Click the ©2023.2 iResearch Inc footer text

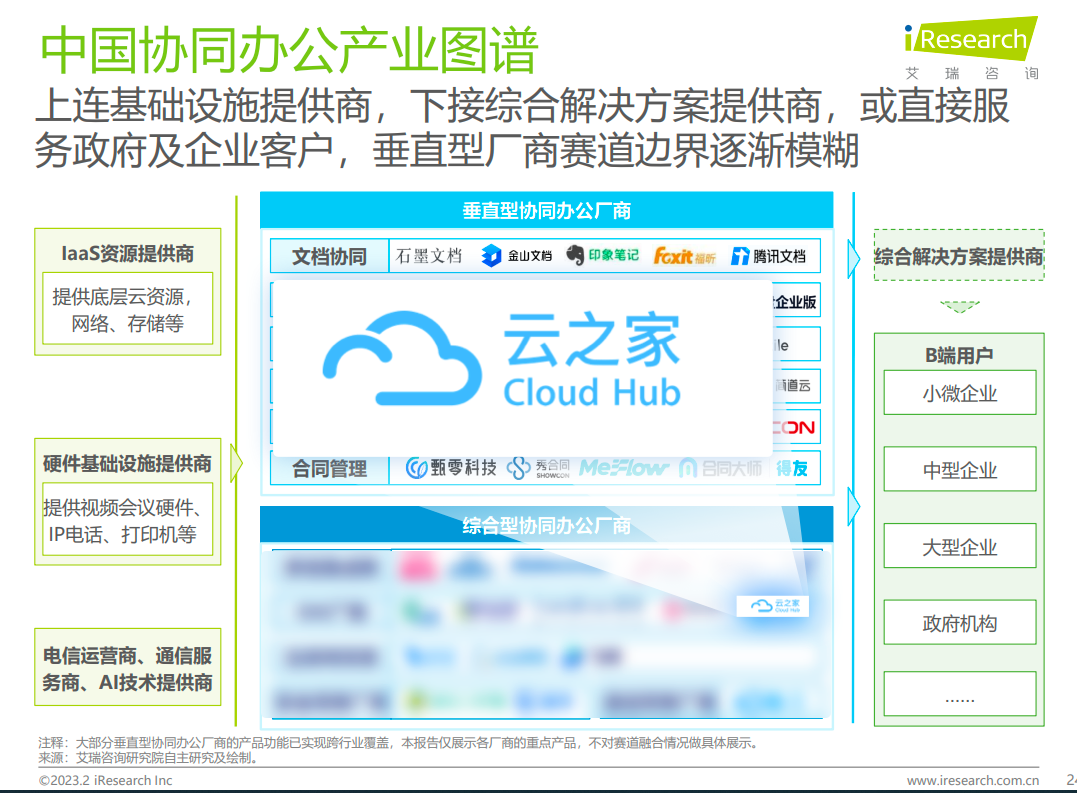coord(105,780)
